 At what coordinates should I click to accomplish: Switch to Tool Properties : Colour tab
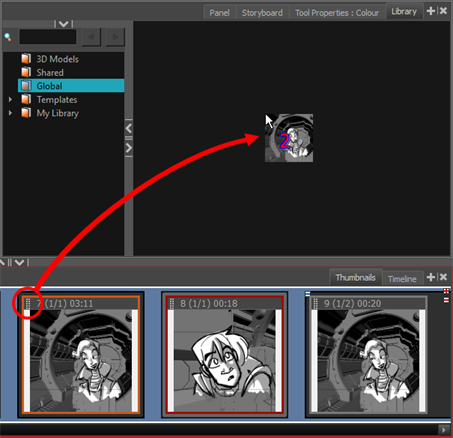pos(337,13)
